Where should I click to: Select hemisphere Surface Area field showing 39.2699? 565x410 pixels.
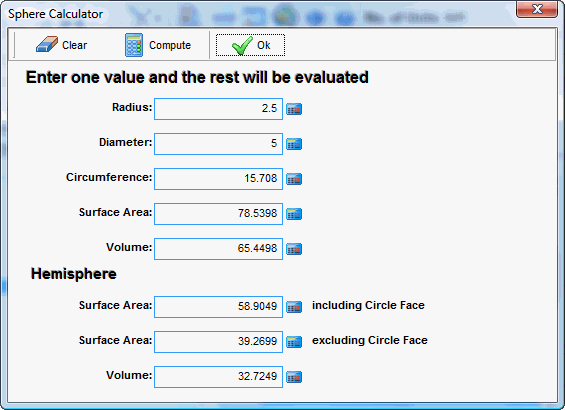(x=218, y=342)
